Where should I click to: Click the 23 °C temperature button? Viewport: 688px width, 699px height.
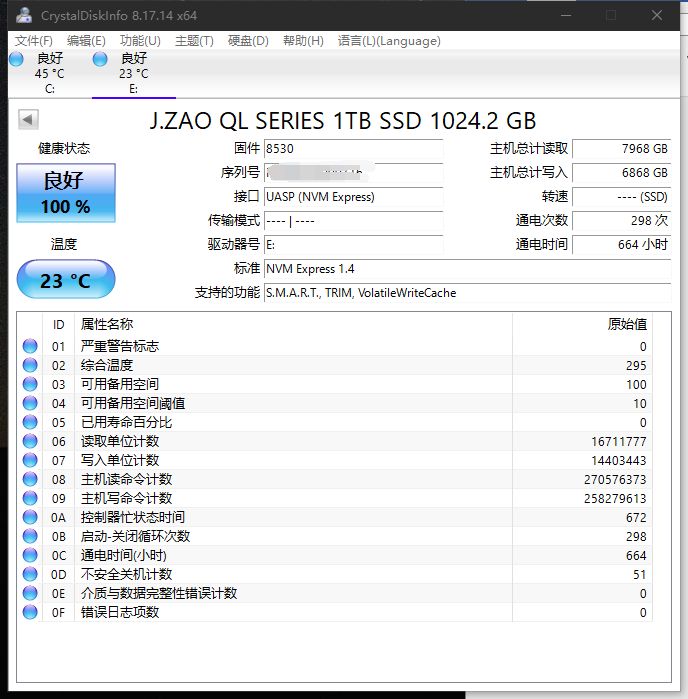click(x=66, y=280)
